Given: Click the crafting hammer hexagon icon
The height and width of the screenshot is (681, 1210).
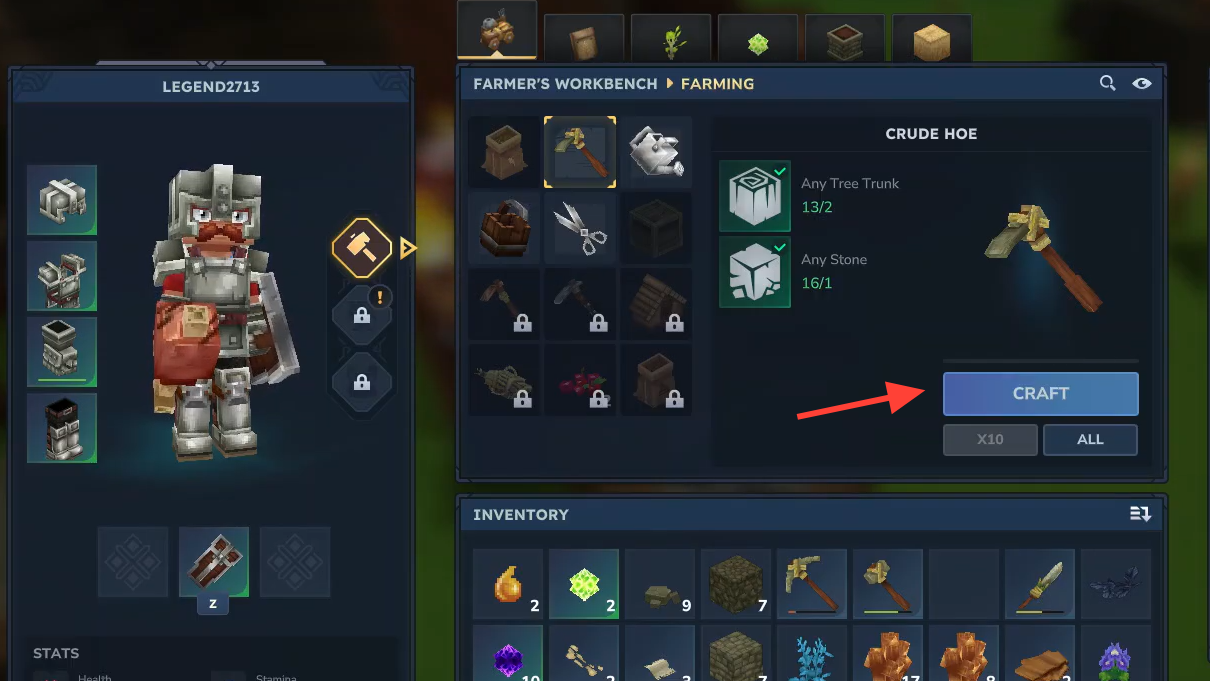Looking at the screenshot, I should point(361,247).
